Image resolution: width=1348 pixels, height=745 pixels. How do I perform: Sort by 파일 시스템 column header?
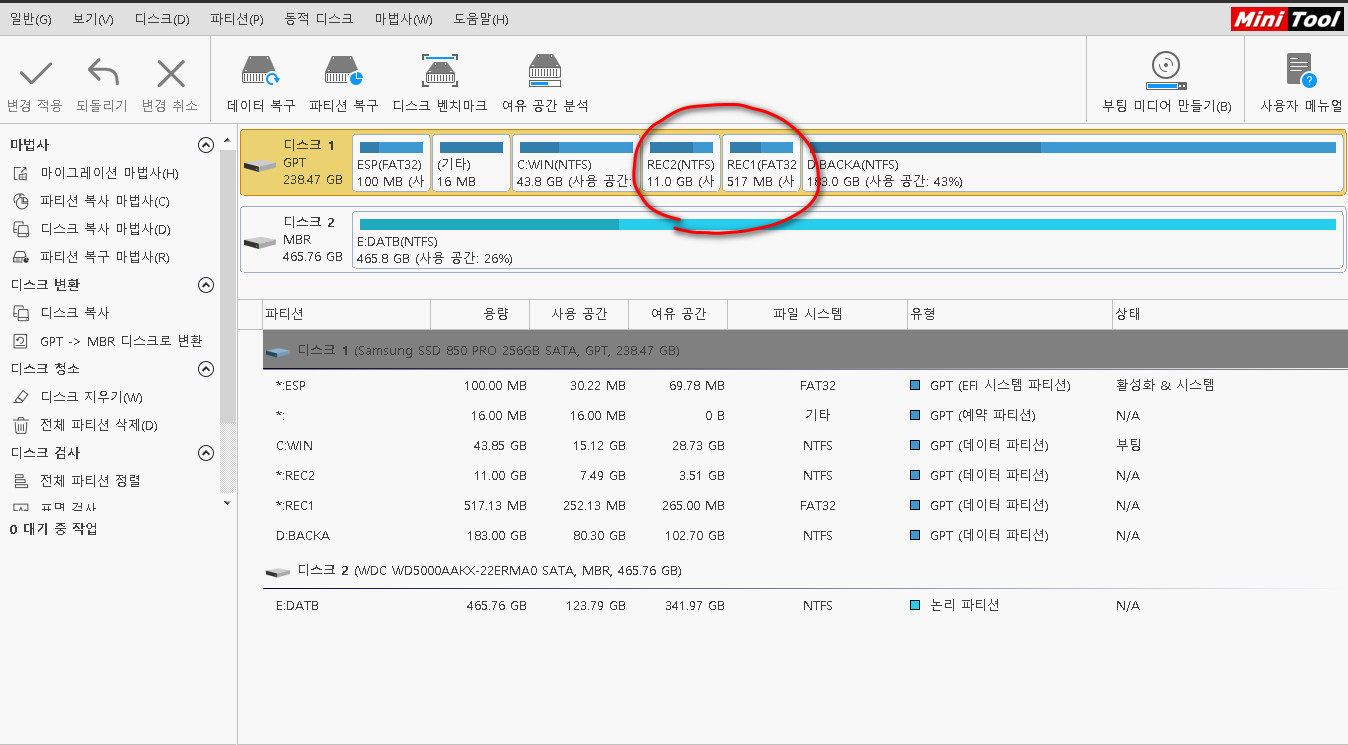(x=817, y=314)
